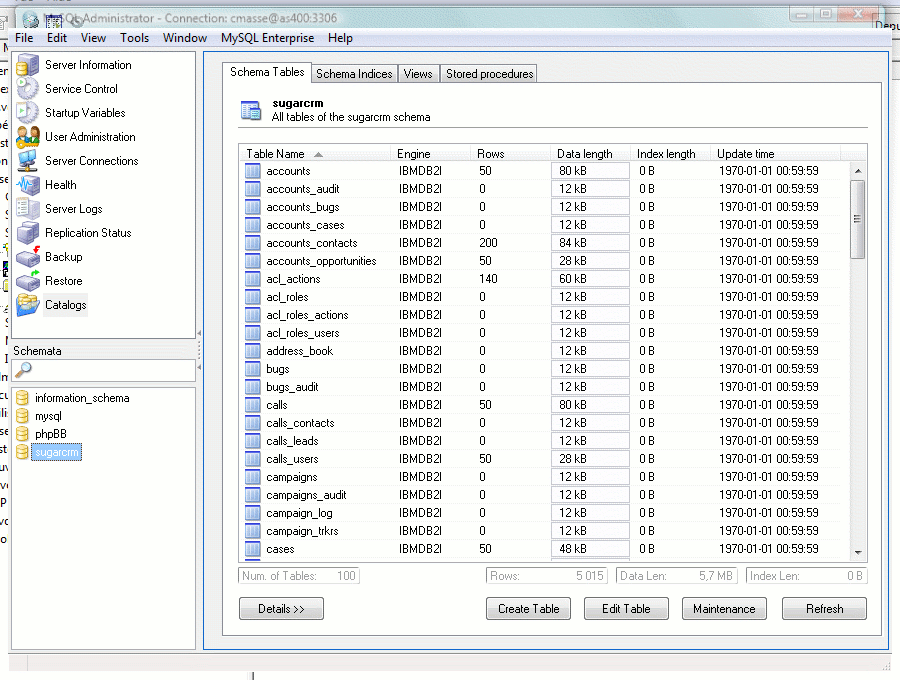Screen dimensions: 900x680
Task: Open the View menu
Action: [93, 38]
